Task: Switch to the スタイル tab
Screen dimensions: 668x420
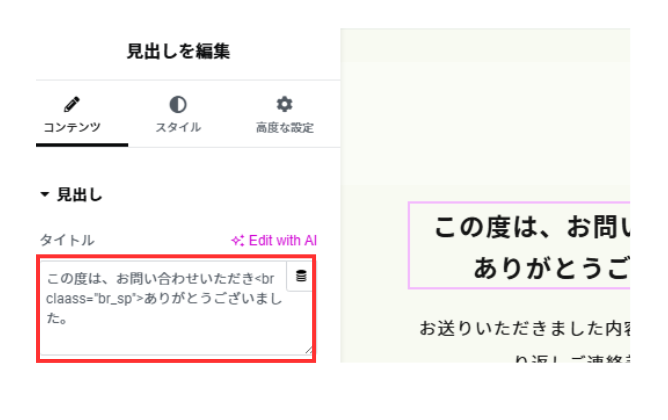Action: pyautogui.click(x=178, y=127)
